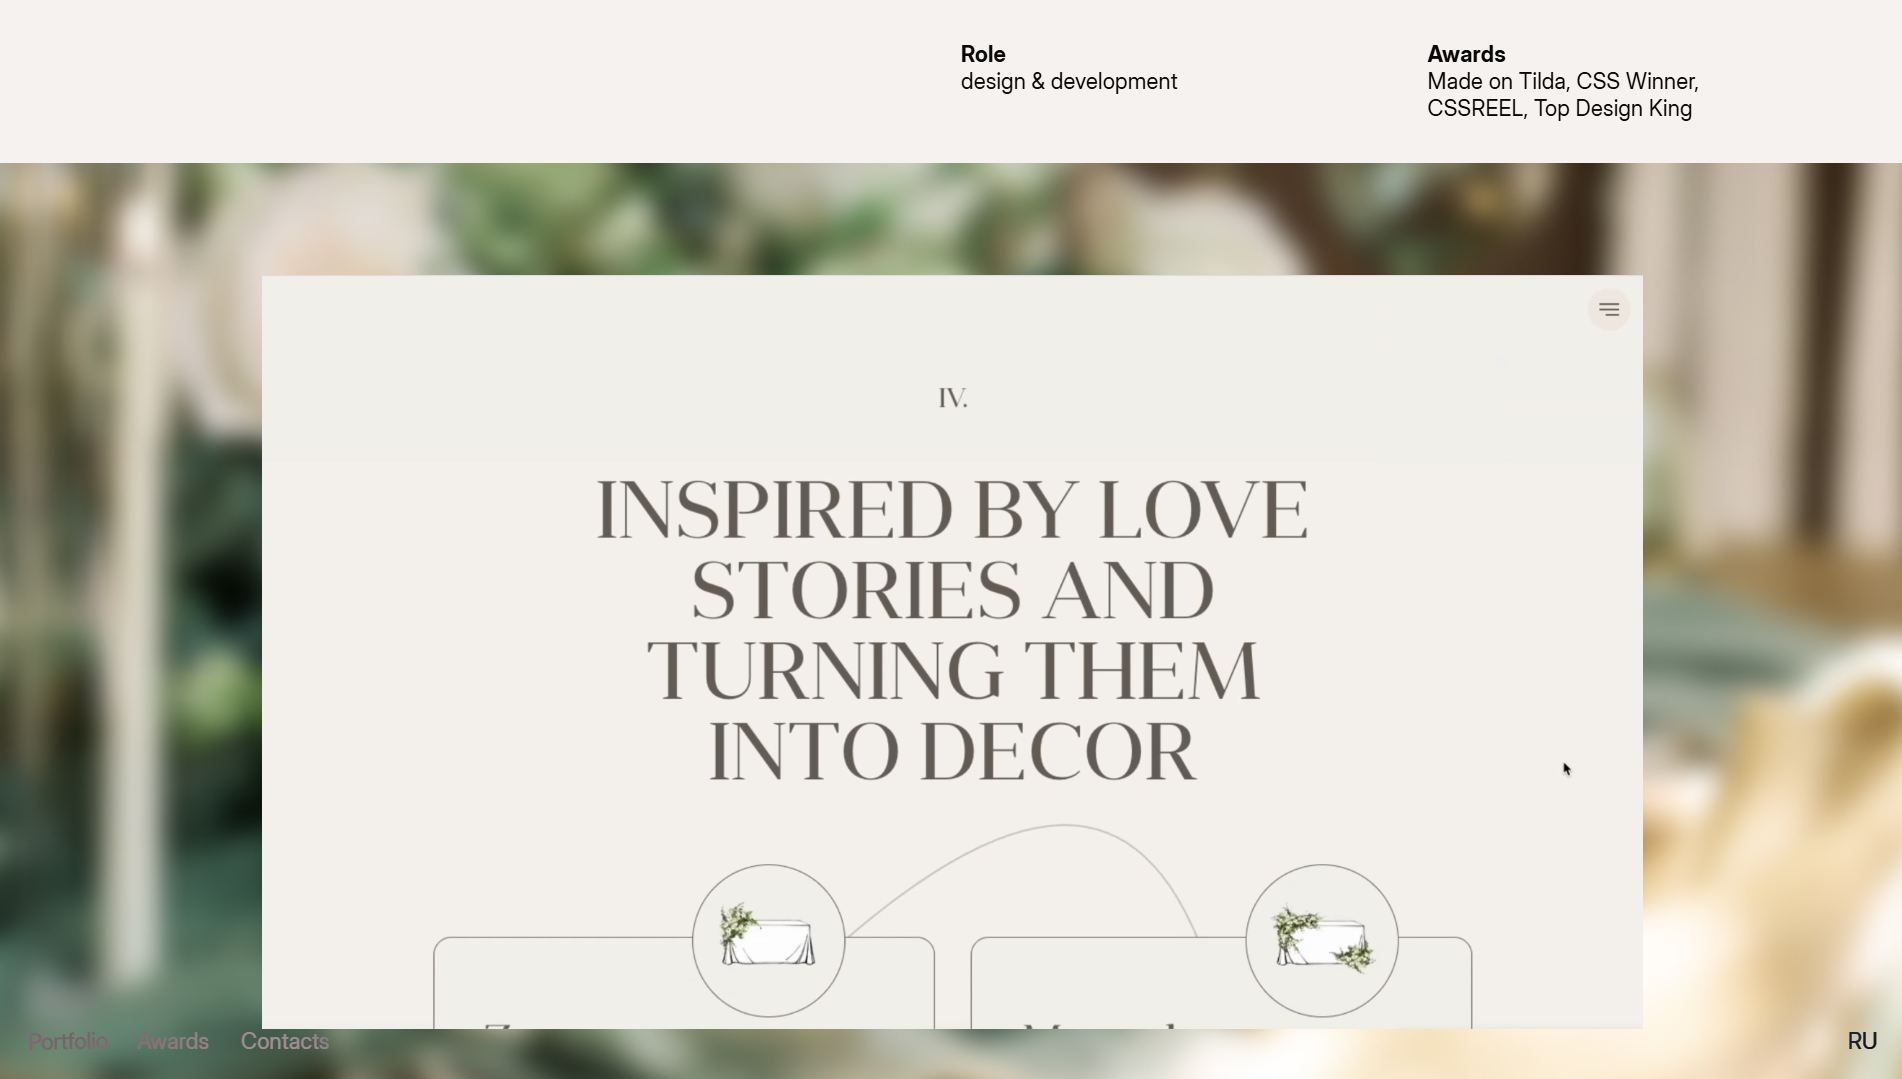Open the Contacts page link

pos(285,1041)
